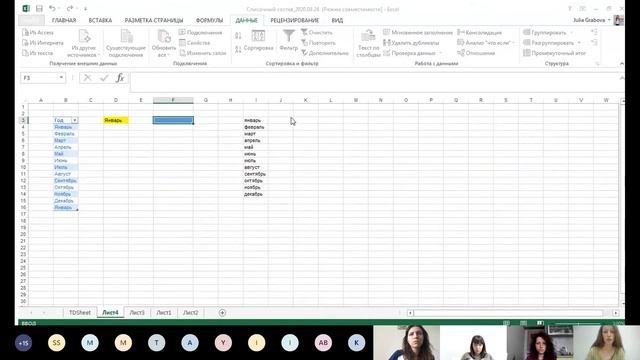Image resolution: width=640 pixels, height=360 pixels.
Task: Click the Консолидация icon
Action: (x=460, y=32)
